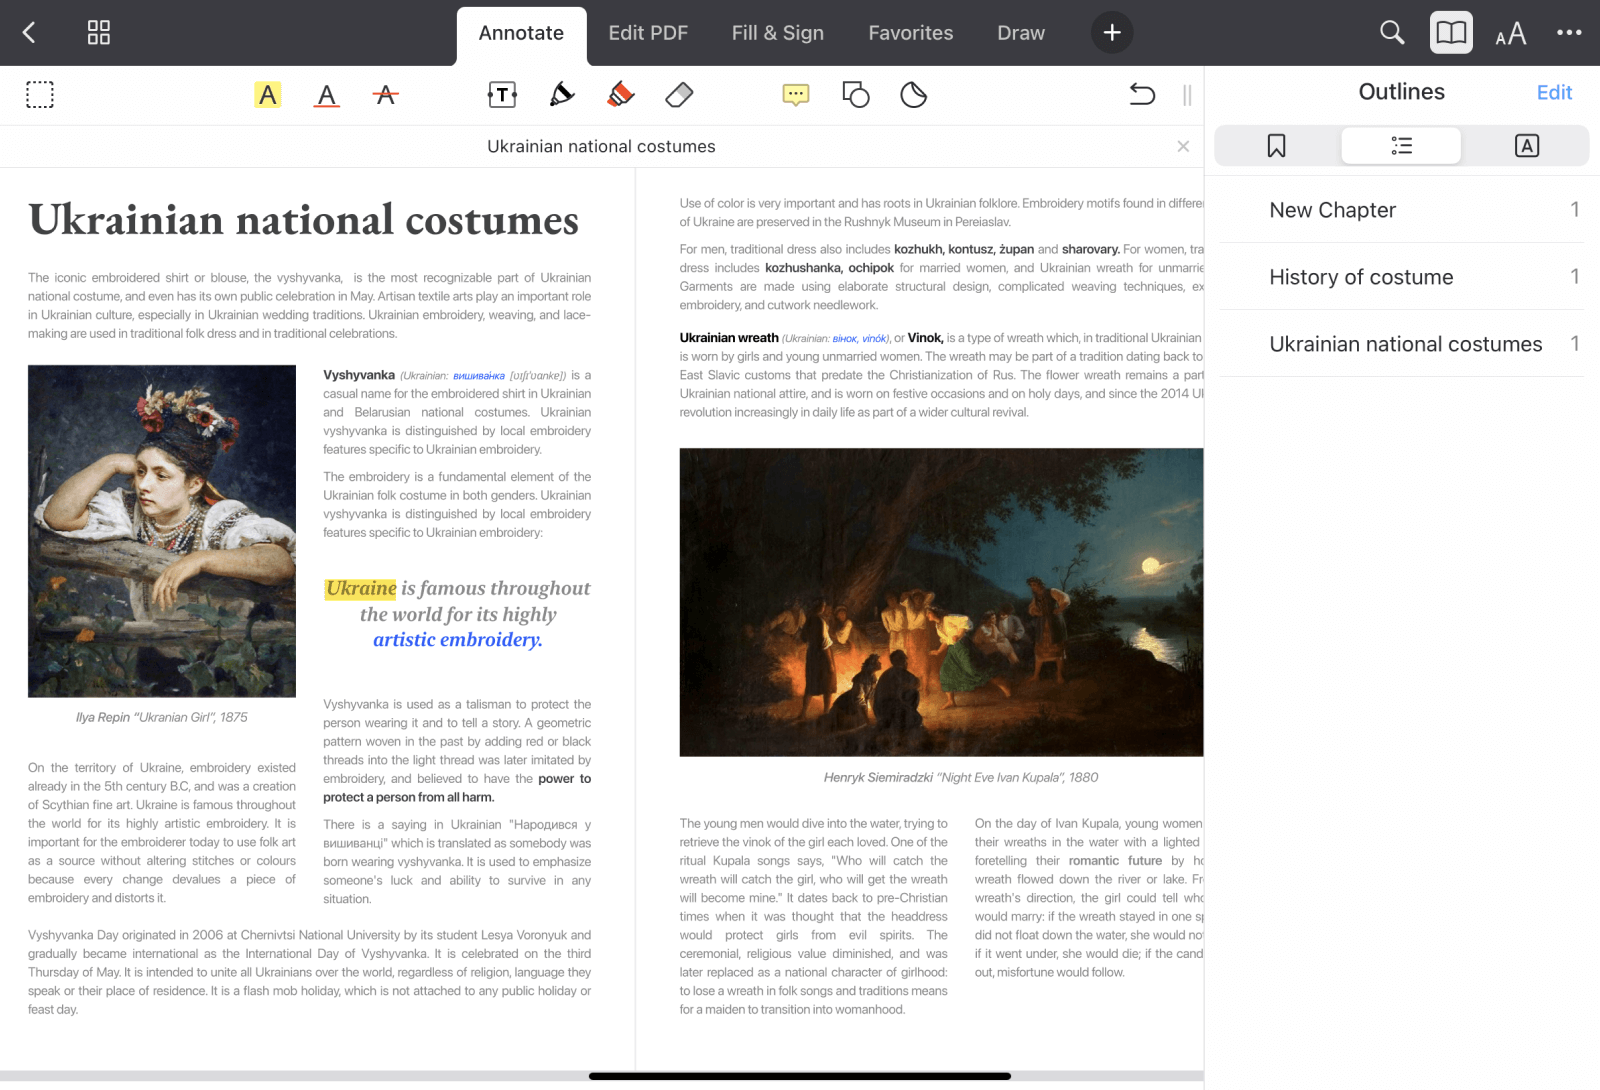The image size is (1600, 1090).
Task: Click the Night Eve Ivan Kupala painting
Action: [x=941, y=602]
